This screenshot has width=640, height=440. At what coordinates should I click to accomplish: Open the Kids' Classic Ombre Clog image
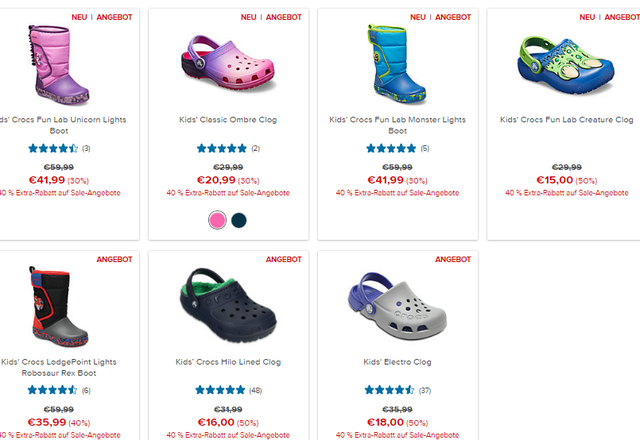(x=228, y=62)
